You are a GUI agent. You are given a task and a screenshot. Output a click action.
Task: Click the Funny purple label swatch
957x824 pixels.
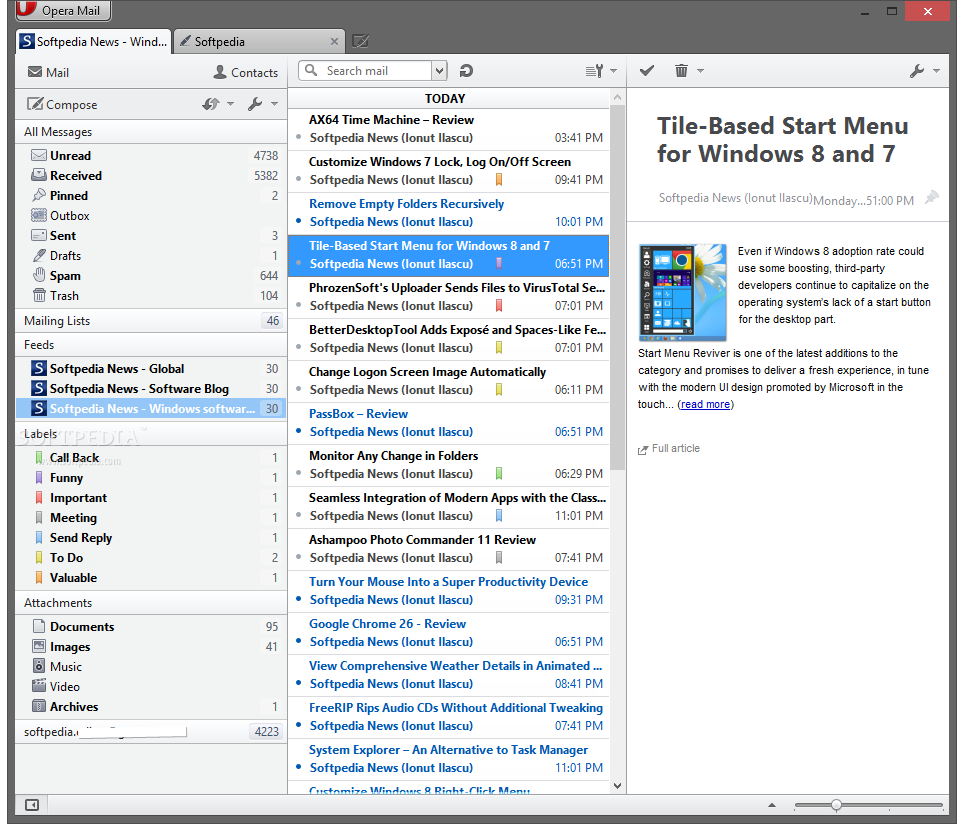click(39, 477)
